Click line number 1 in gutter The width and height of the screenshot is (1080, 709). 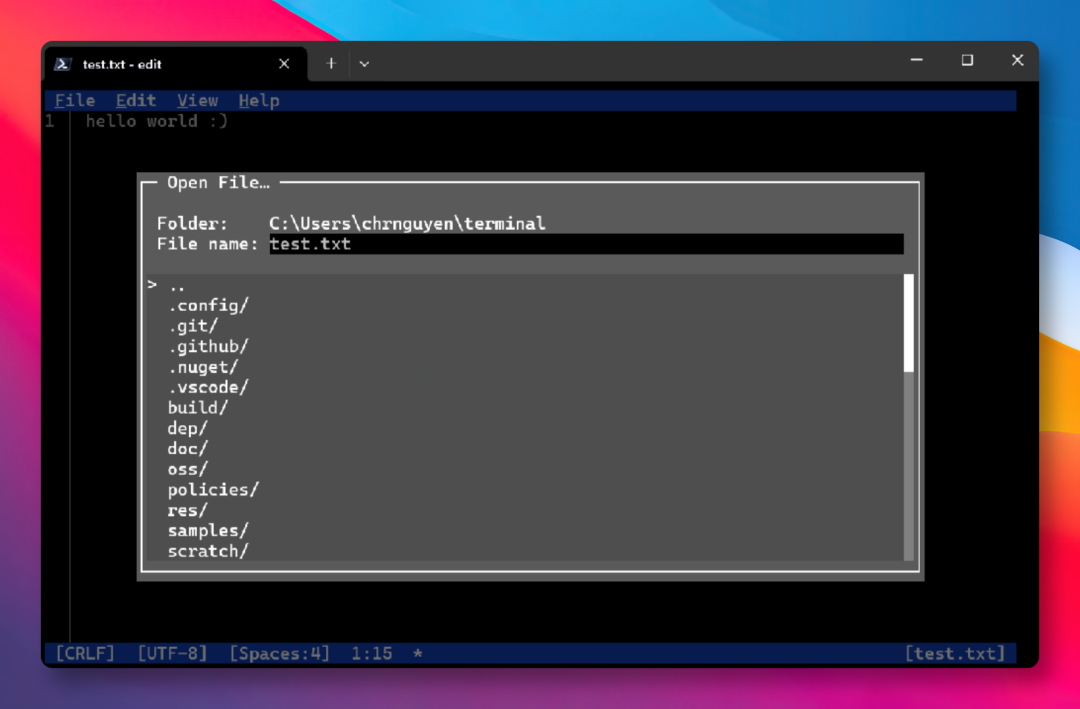[50, 121]
